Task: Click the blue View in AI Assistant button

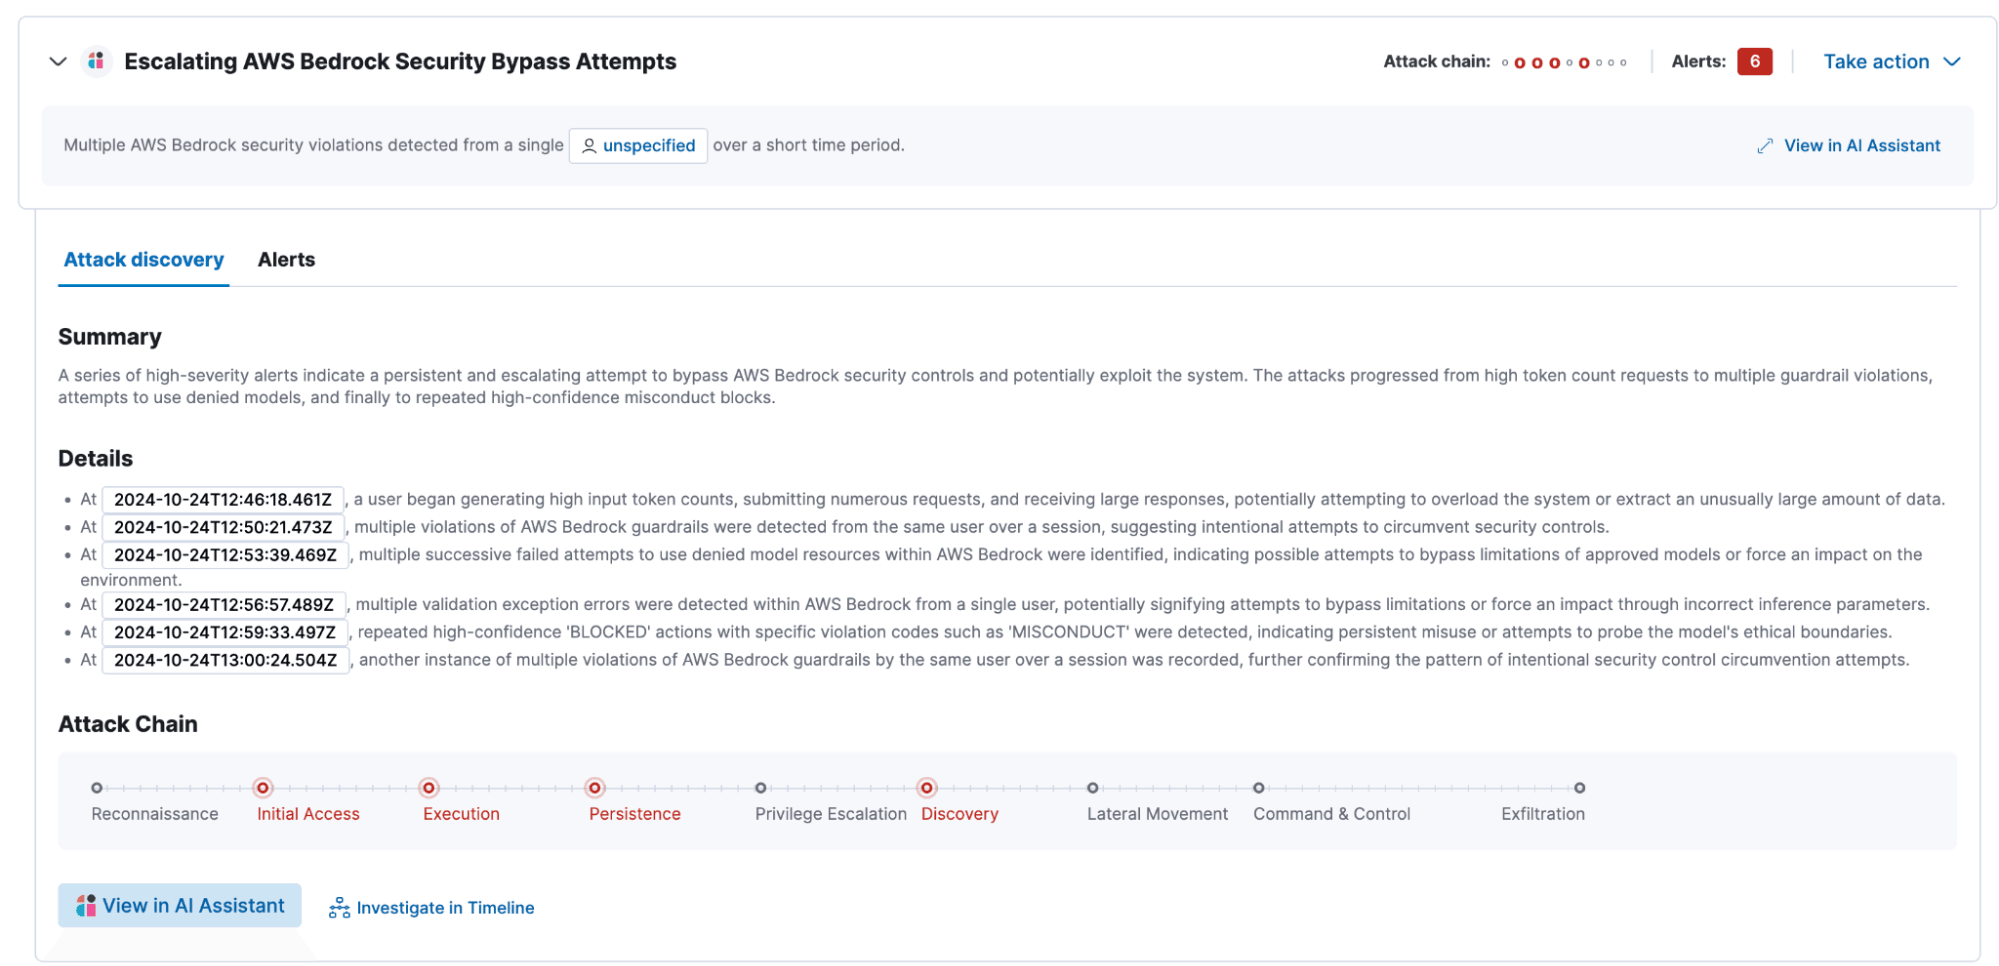Action: [180, 906]
